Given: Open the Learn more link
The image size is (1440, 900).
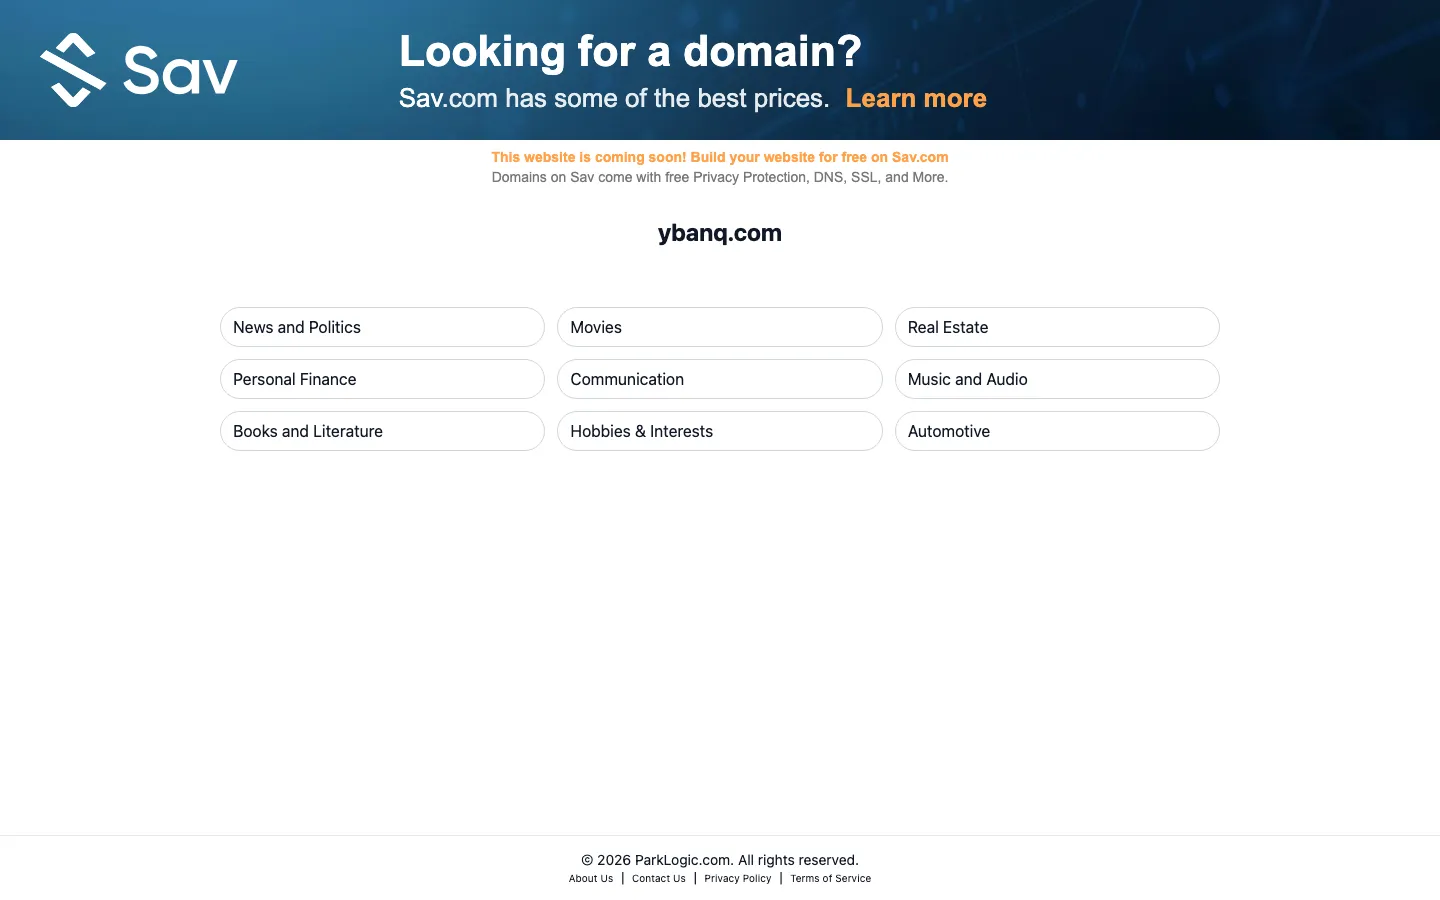Looking at the screenshot, I should (916, 98).
